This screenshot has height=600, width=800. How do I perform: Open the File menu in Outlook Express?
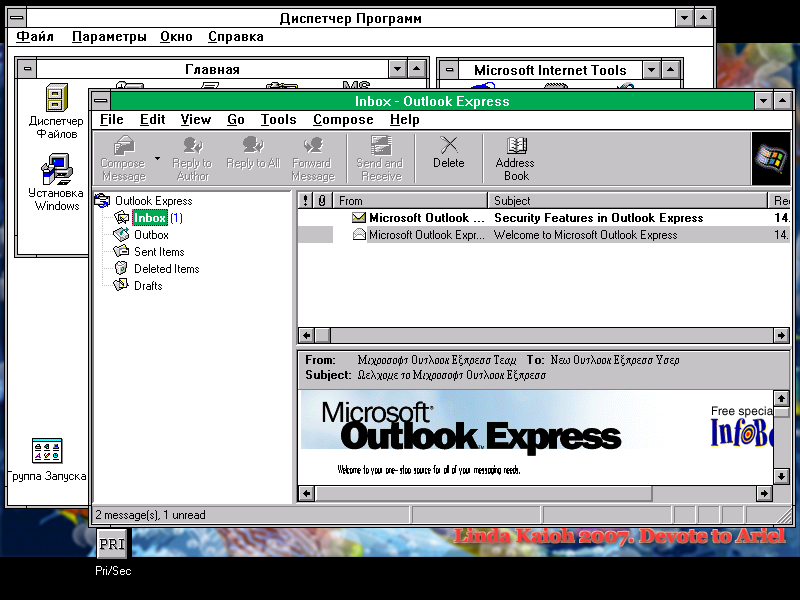112,119
